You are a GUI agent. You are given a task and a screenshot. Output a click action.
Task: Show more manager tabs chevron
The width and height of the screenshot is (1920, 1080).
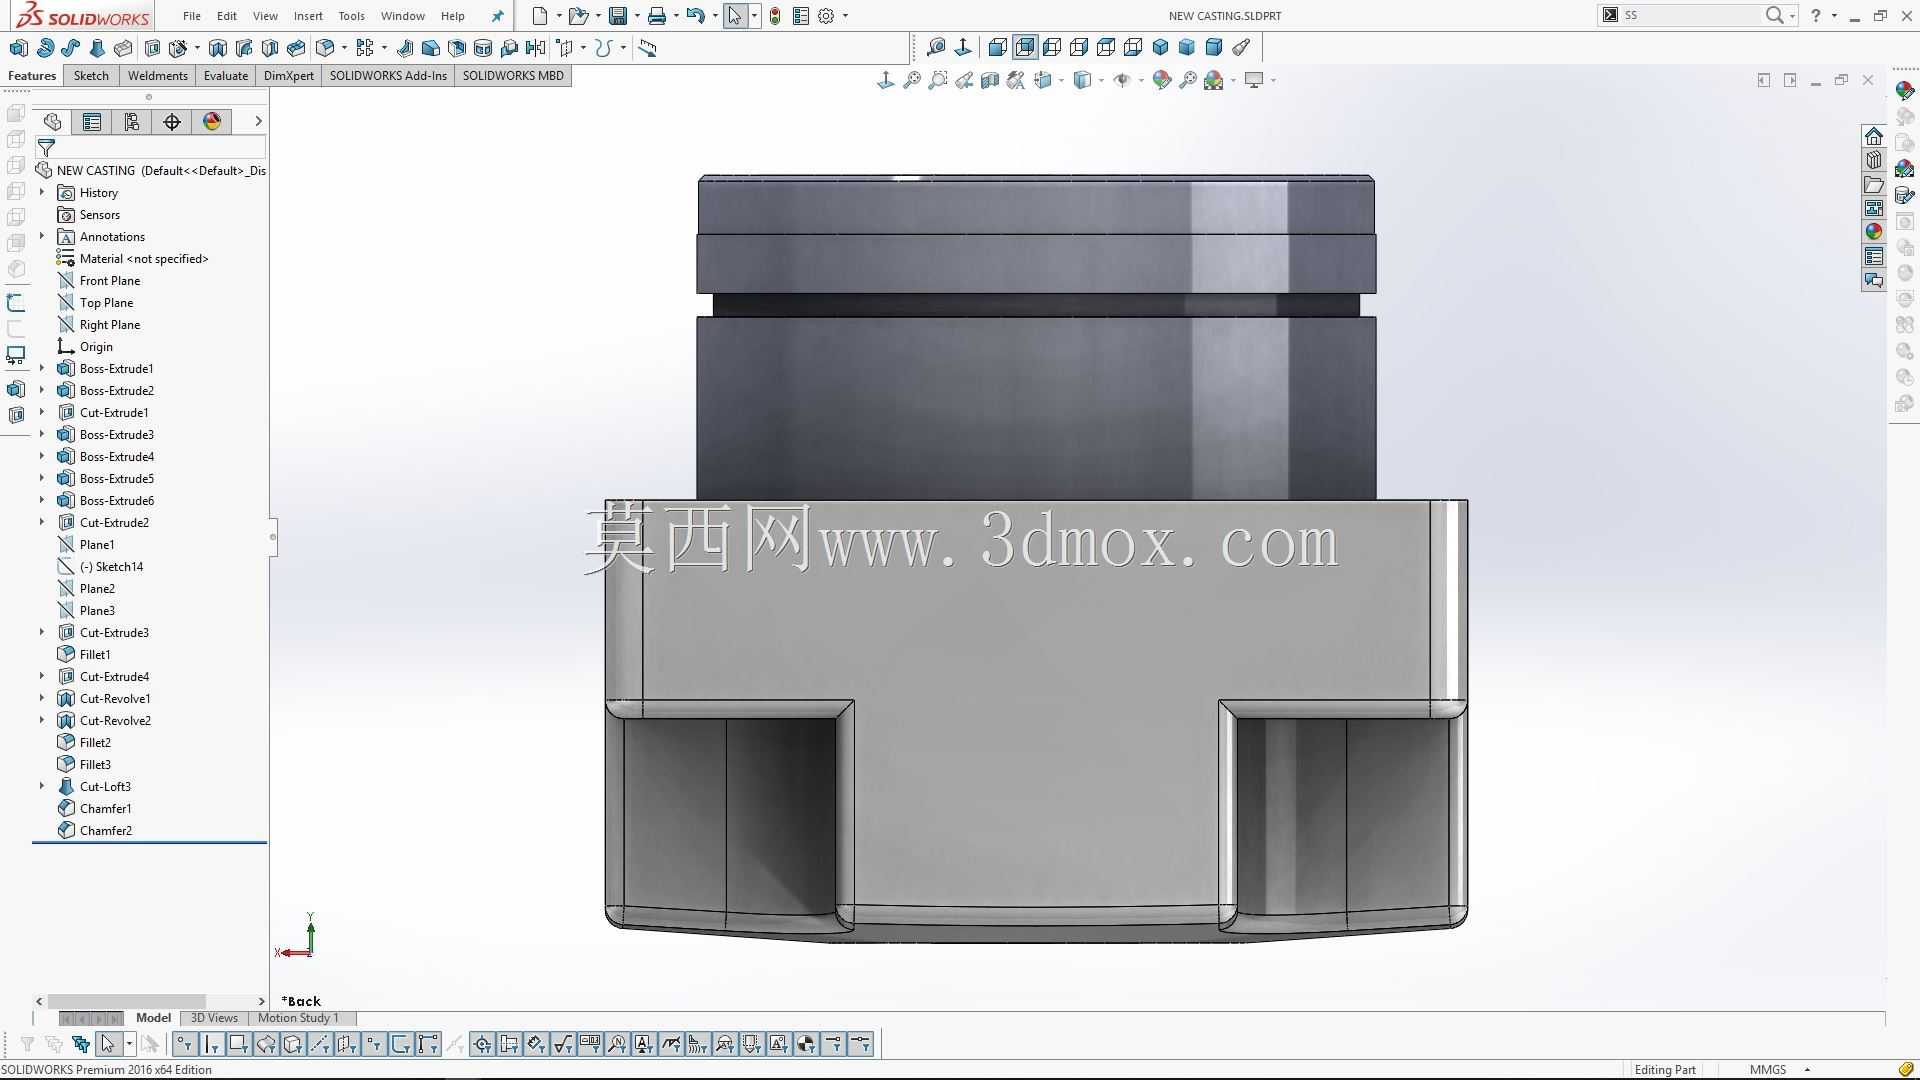(x=258, y=122)
